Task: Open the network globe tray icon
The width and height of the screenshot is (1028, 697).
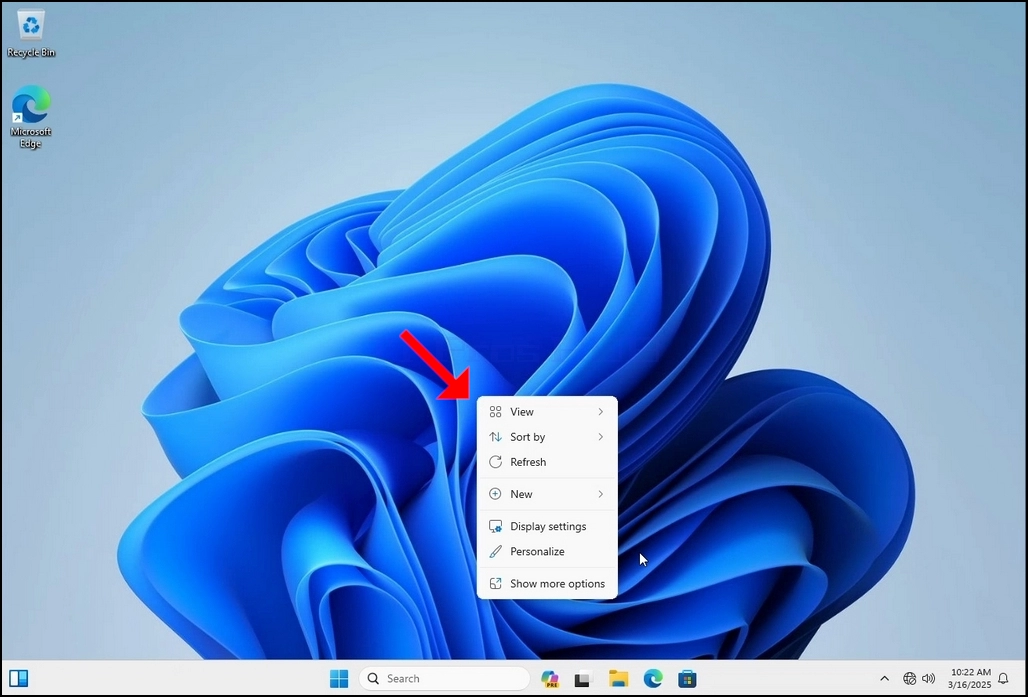Action: pos(909,679)
